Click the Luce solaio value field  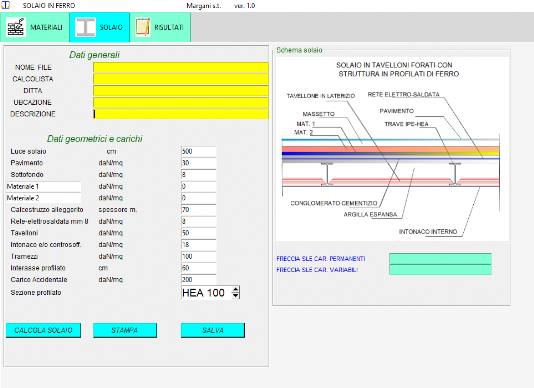tap(199, 151)
